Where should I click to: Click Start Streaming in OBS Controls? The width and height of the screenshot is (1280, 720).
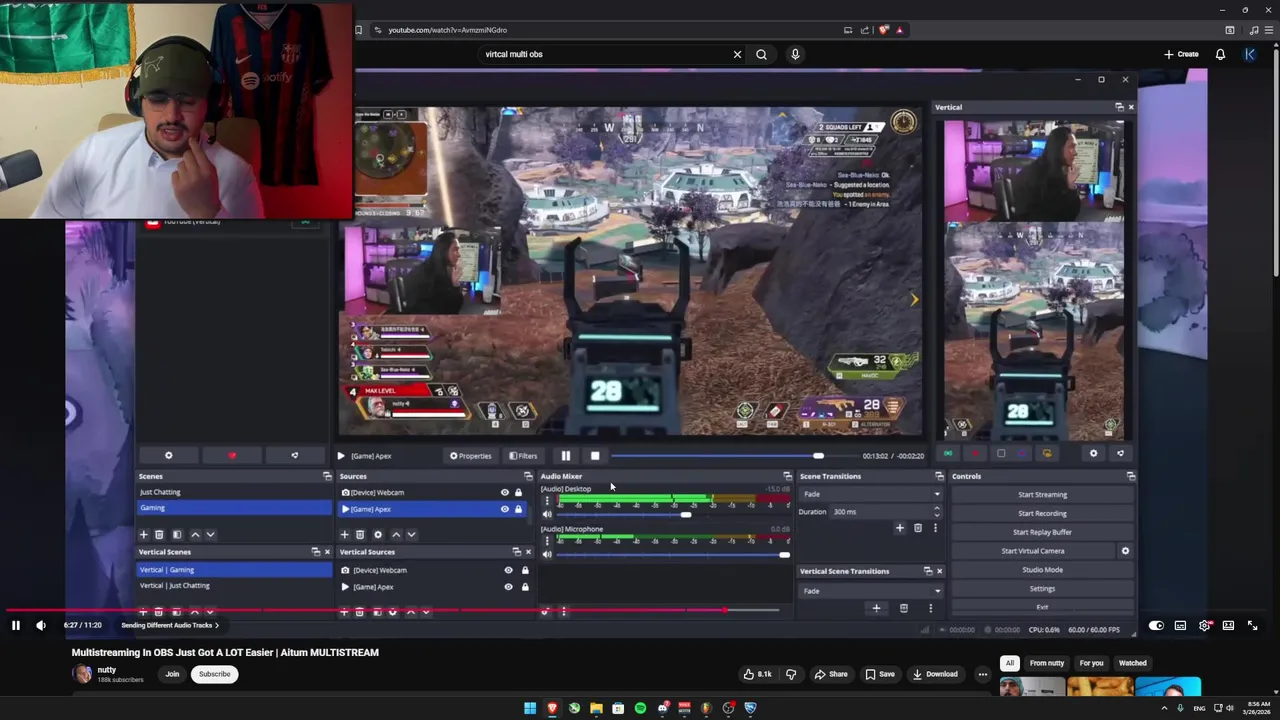click(x=1042, y=494)
